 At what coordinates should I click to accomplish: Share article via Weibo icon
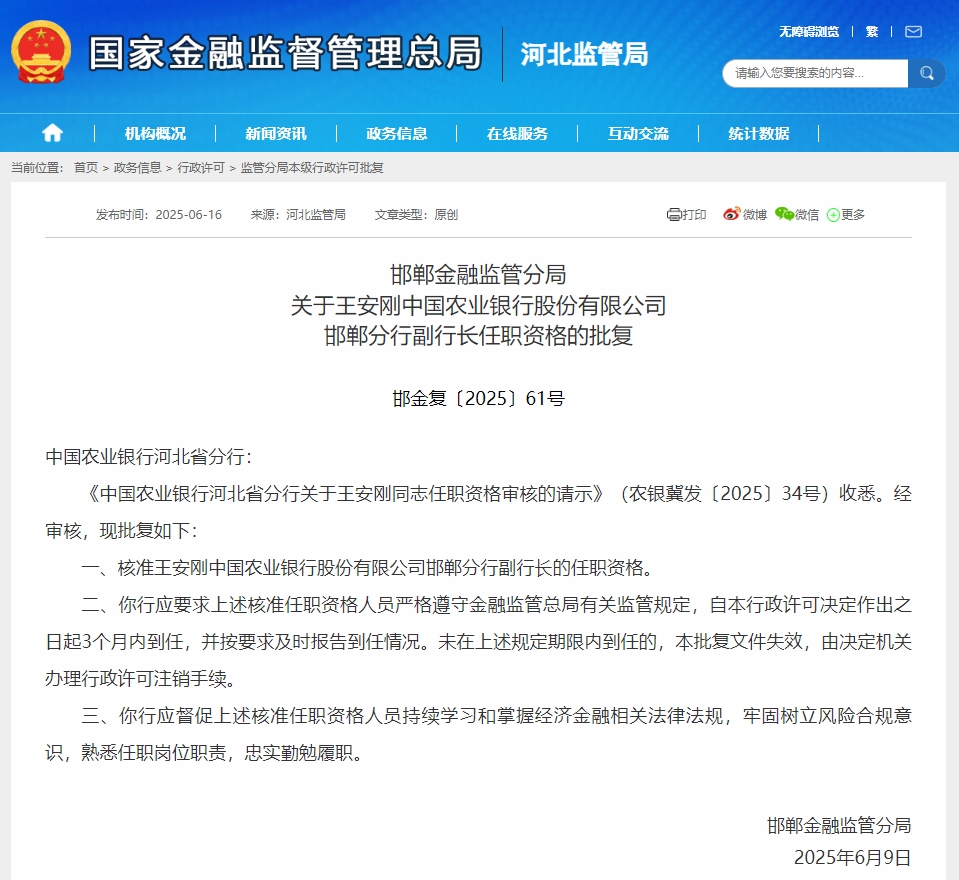[x=731, y=214]
